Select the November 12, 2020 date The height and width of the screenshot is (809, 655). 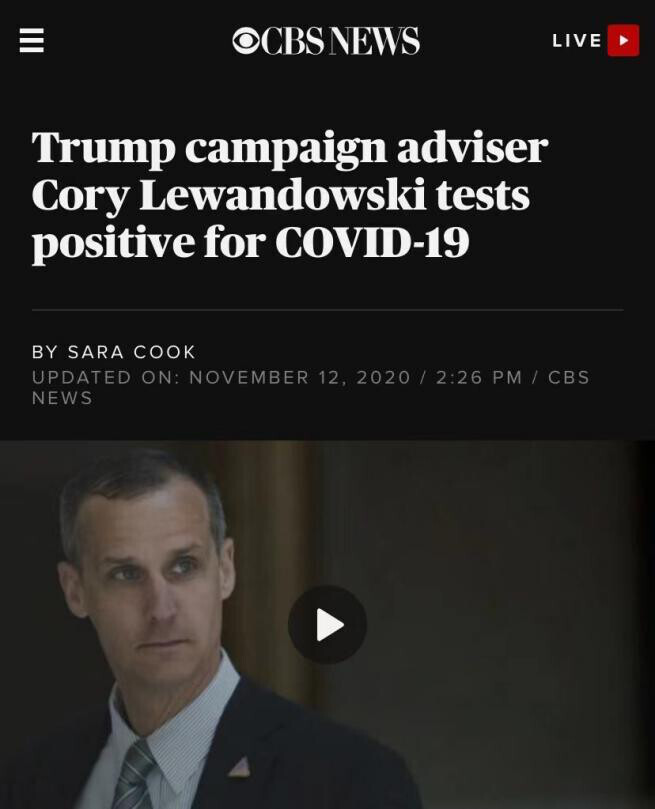click(x=300, y=377)
